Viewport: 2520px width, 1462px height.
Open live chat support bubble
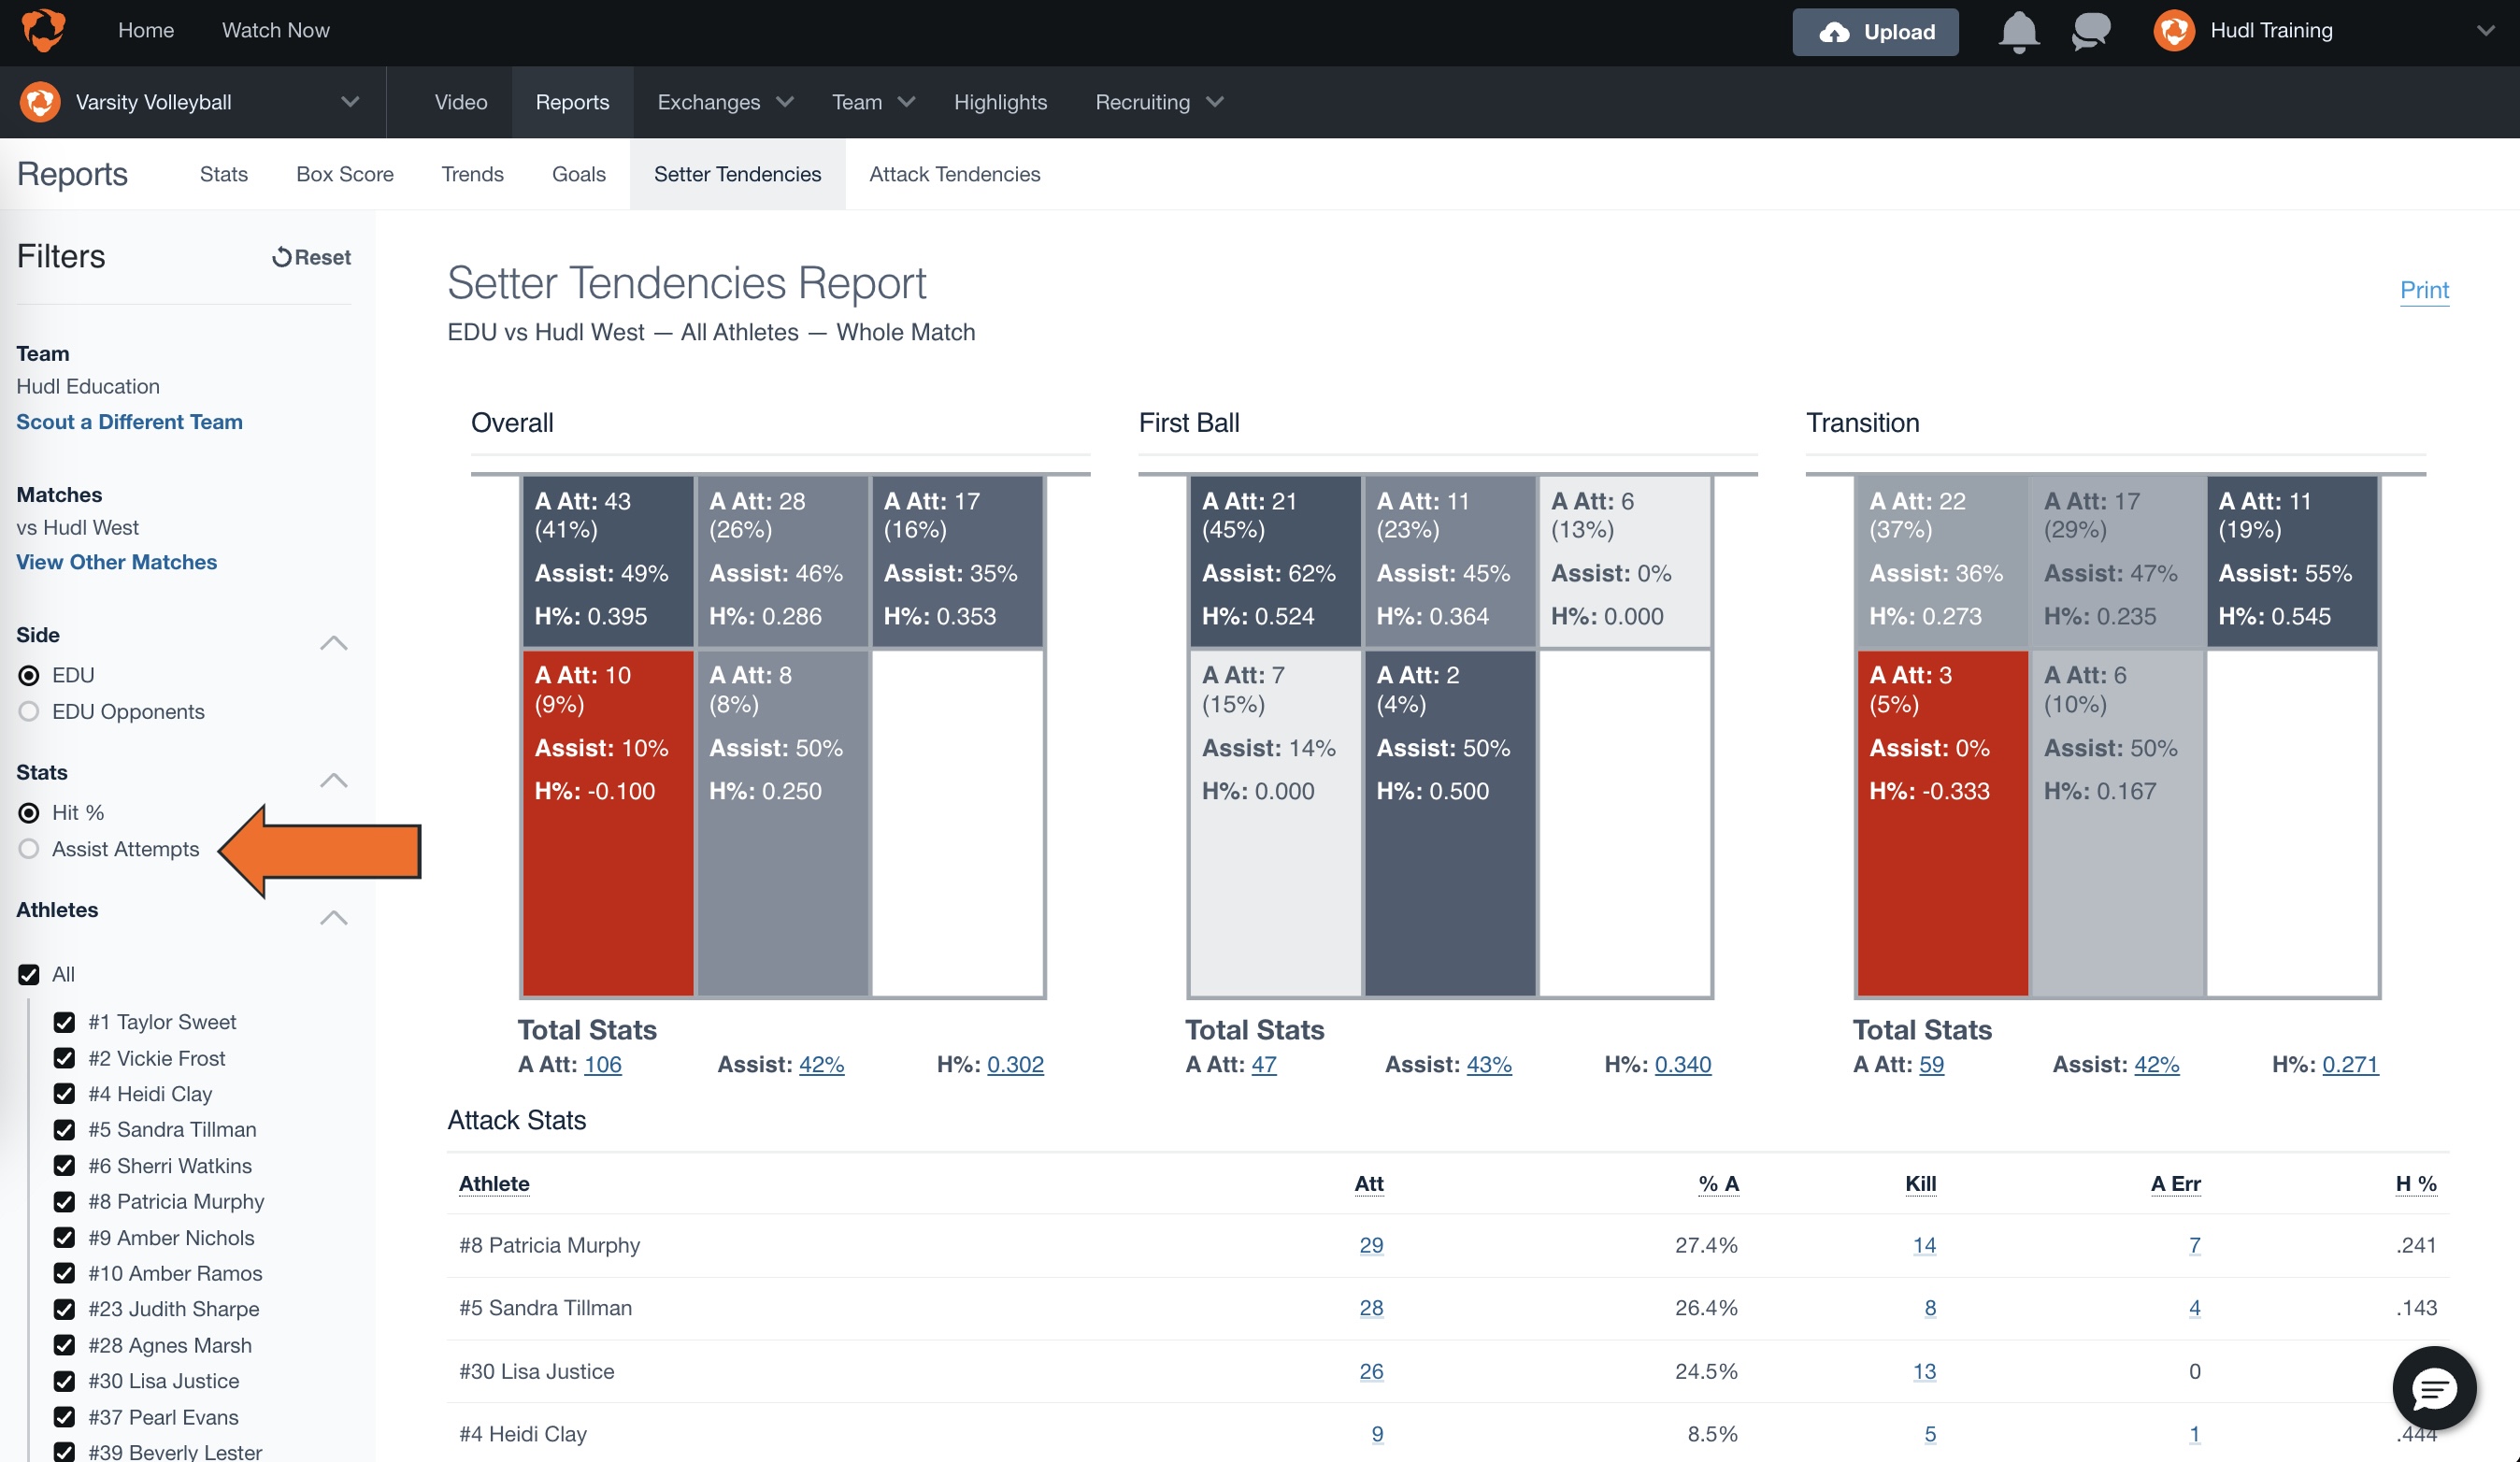coord(2434,1387)
